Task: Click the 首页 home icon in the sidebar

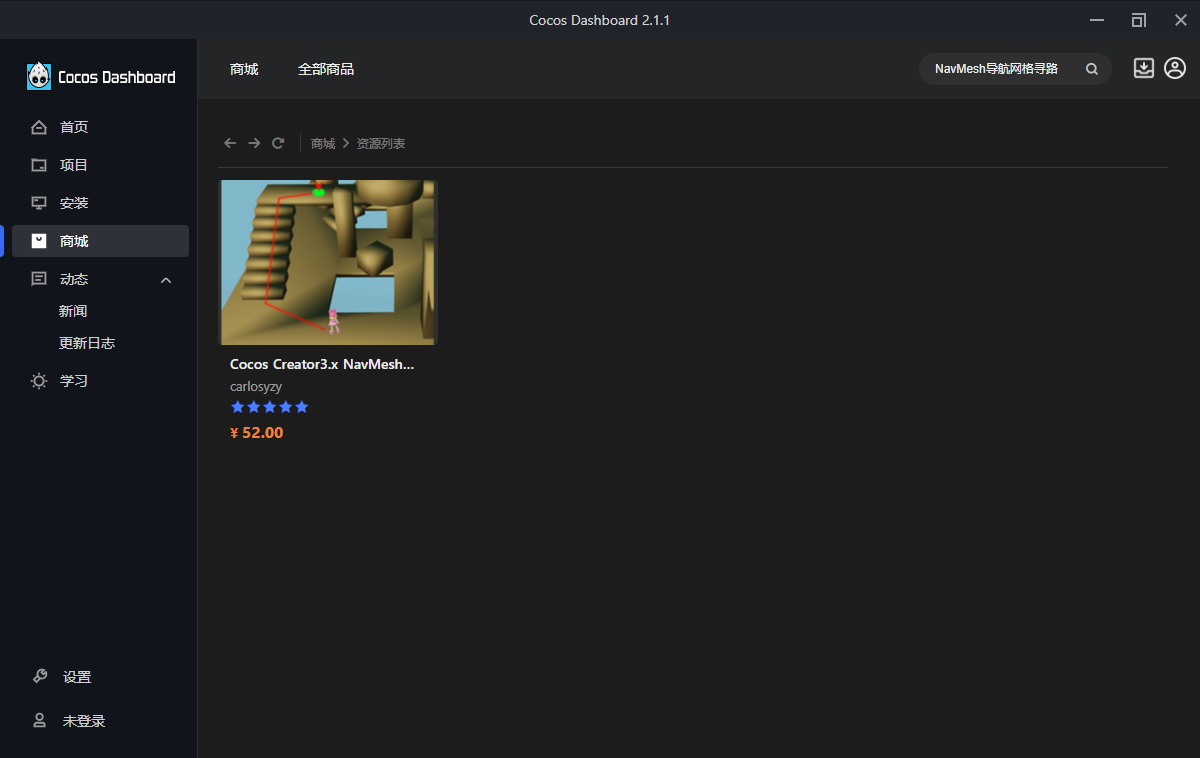Action: (x=39, y=127)
